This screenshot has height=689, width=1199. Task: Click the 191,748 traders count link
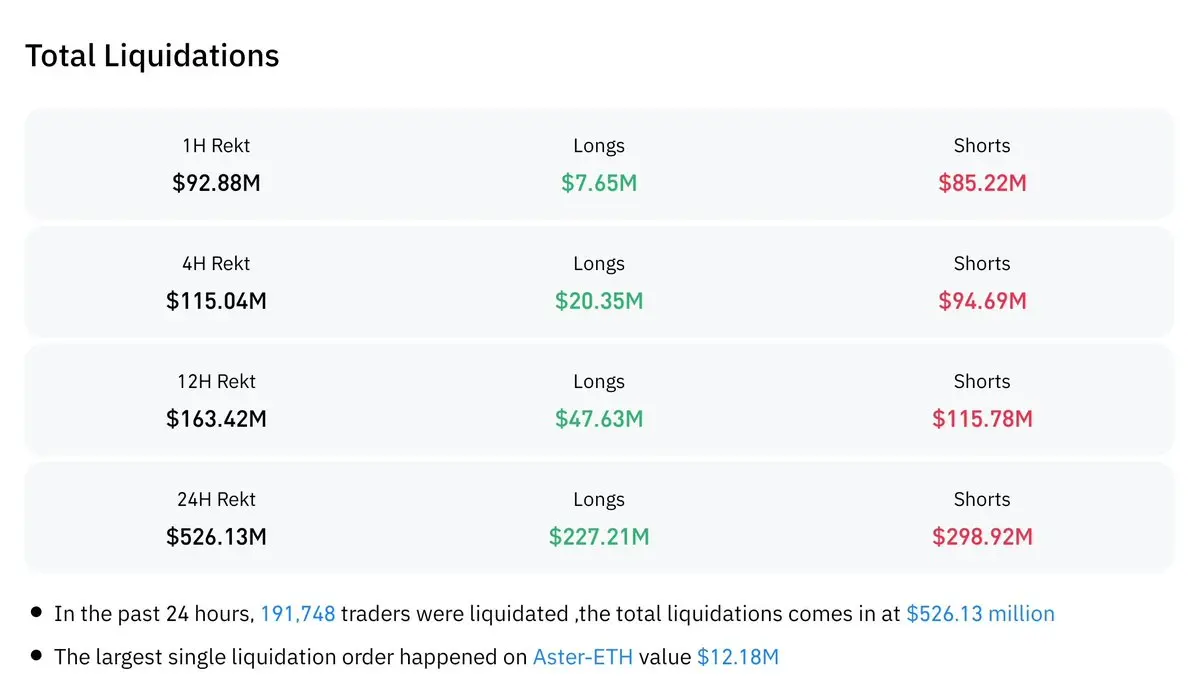click(297, 614)
